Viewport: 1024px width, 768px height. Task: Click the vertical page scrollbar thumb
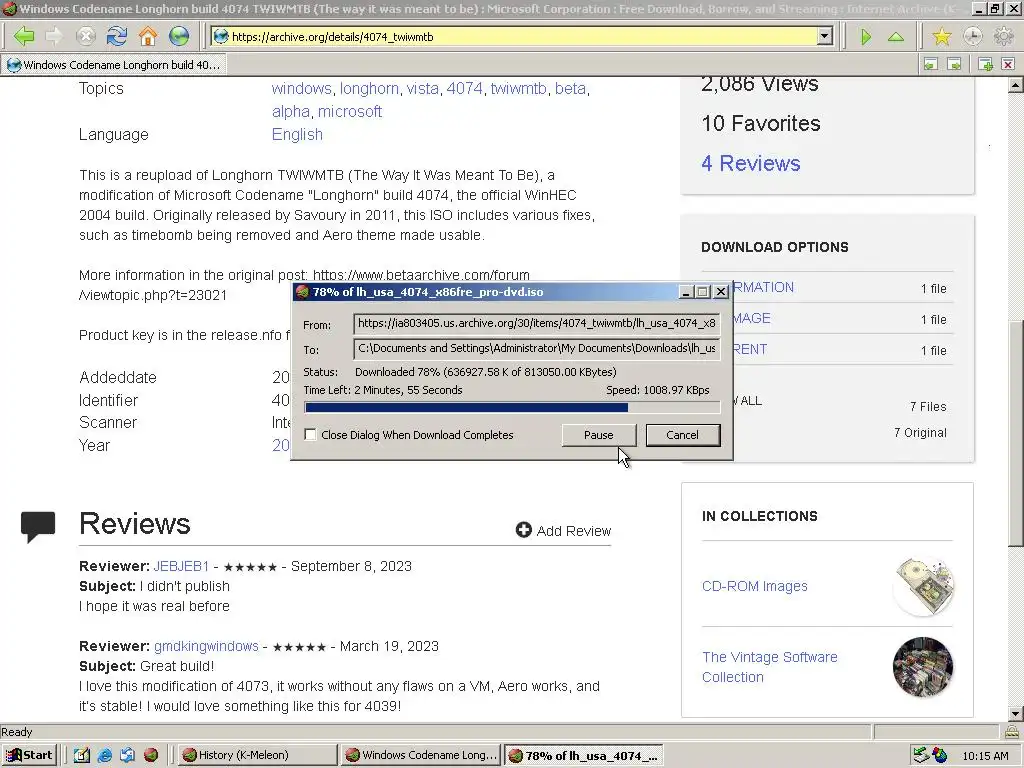[x=1016, y=434]
